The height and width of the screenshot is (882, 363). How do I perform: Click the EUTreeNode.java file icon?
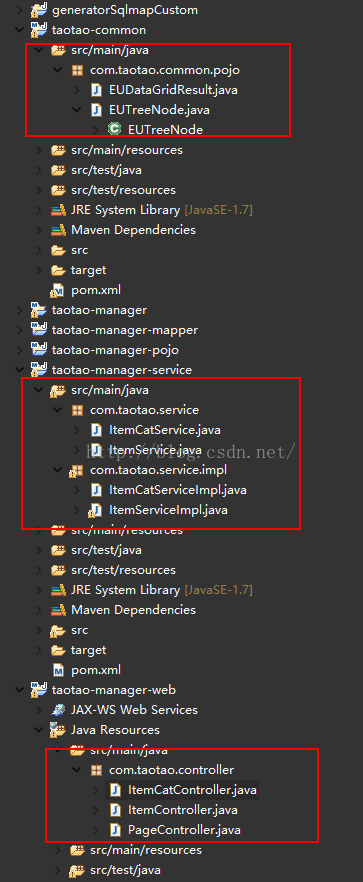96,110
